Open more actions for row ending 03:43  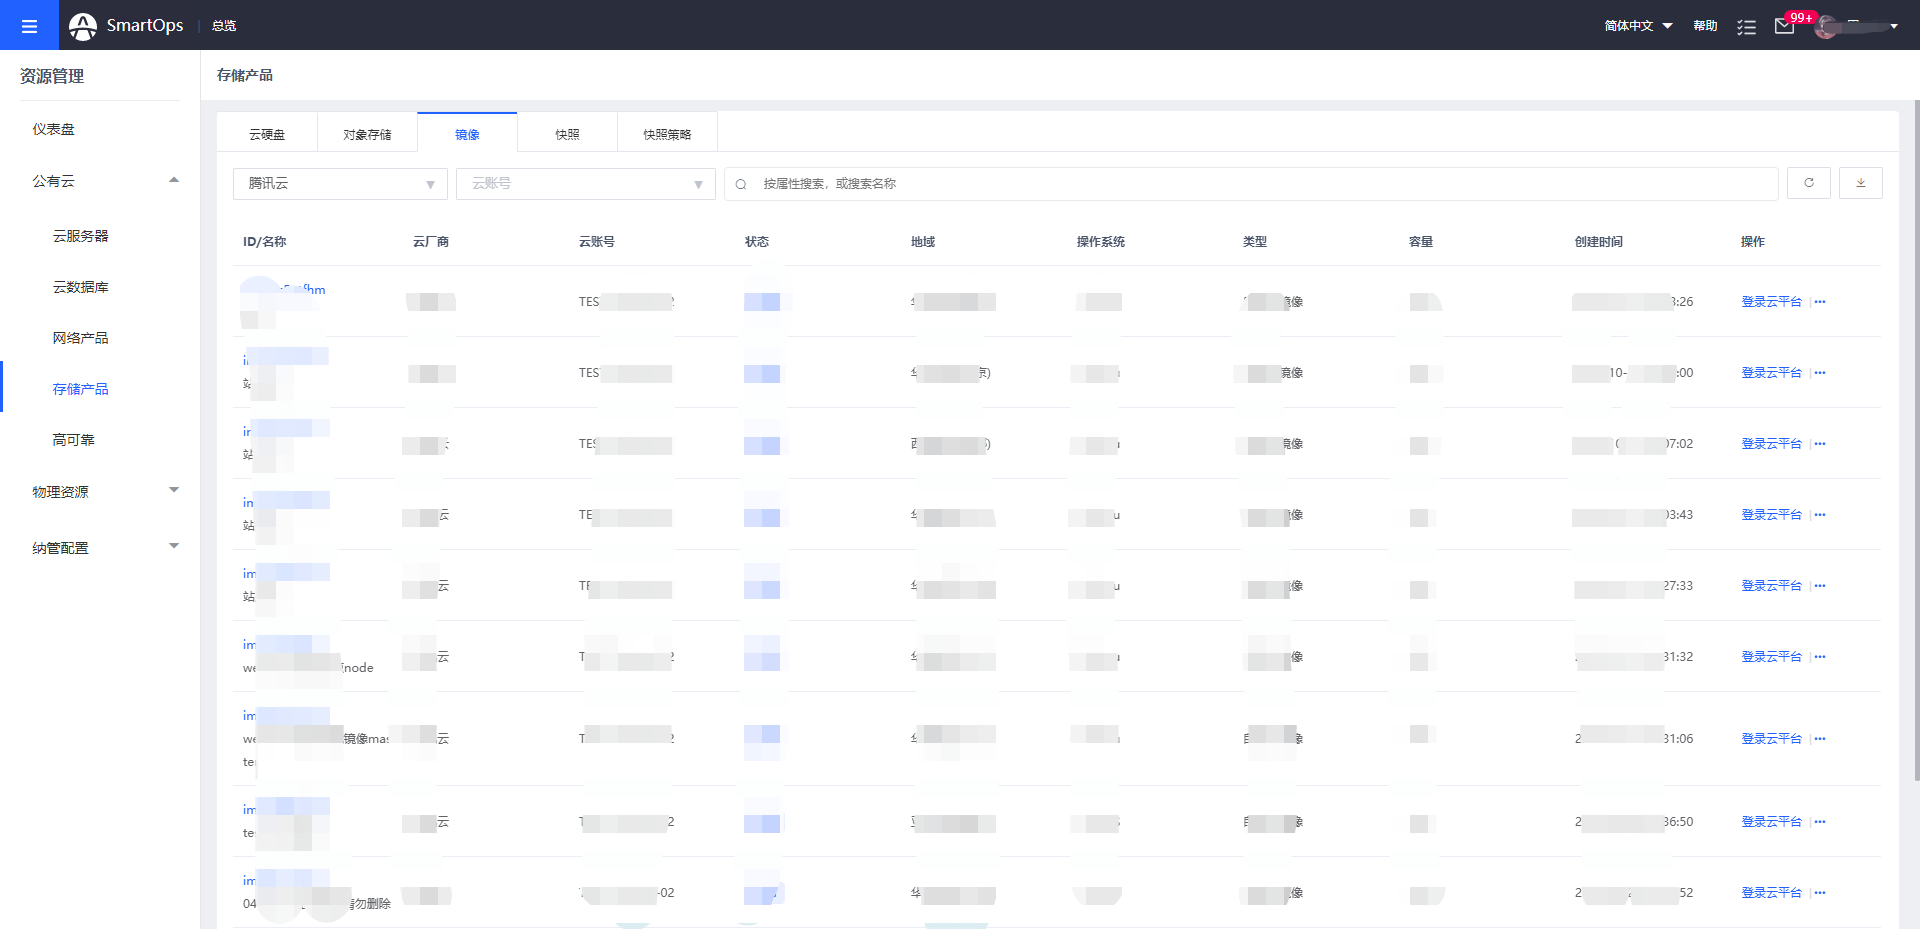point(1820,515)
